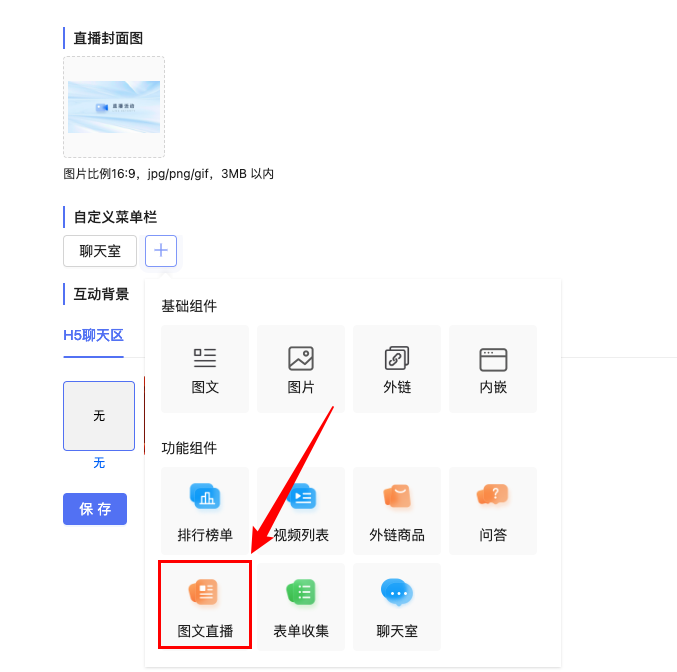
Task: Add the 图片 image component
Action: (x=301, y=369)
